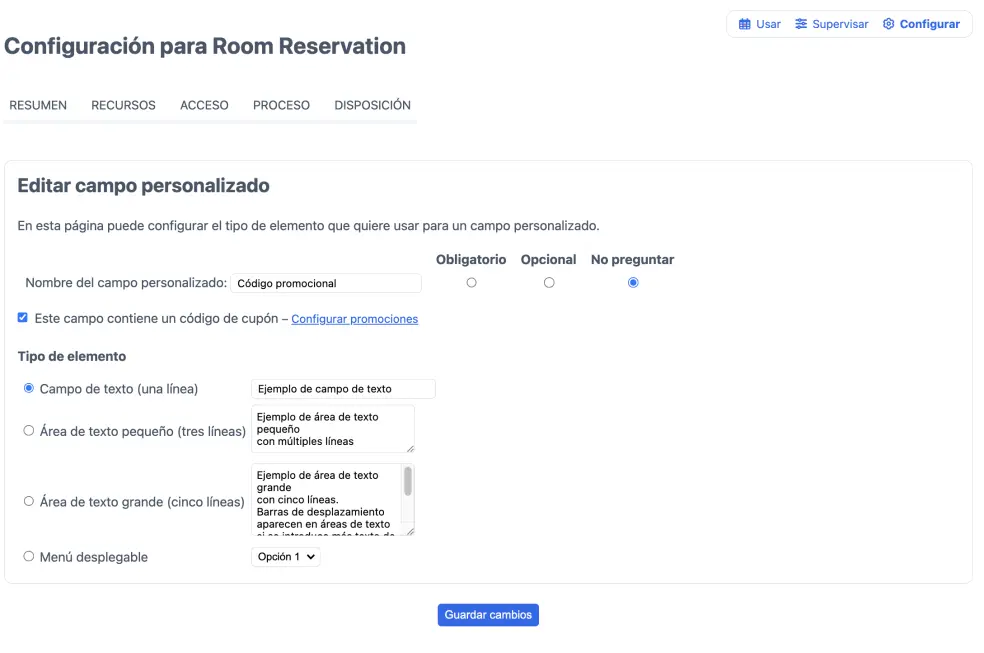Click the small text area resize handle
Image resolution: width=984 pixels, height=653 pixels.
click(x=410, y=449)
